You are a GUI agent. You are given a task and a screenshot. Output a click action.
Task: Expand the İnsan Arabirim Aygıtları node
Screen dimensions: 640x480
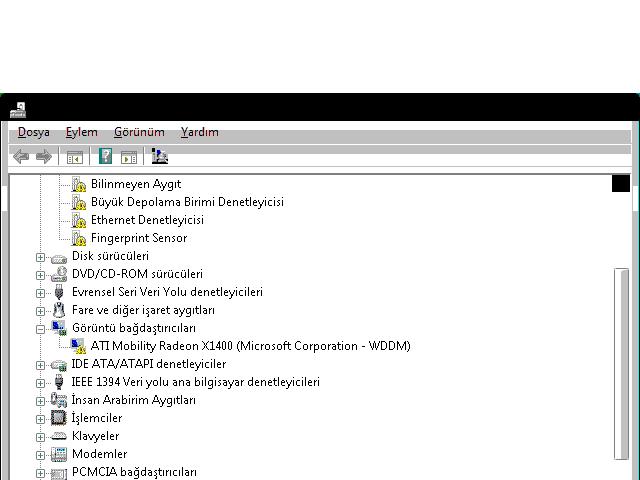click(40, 401)
